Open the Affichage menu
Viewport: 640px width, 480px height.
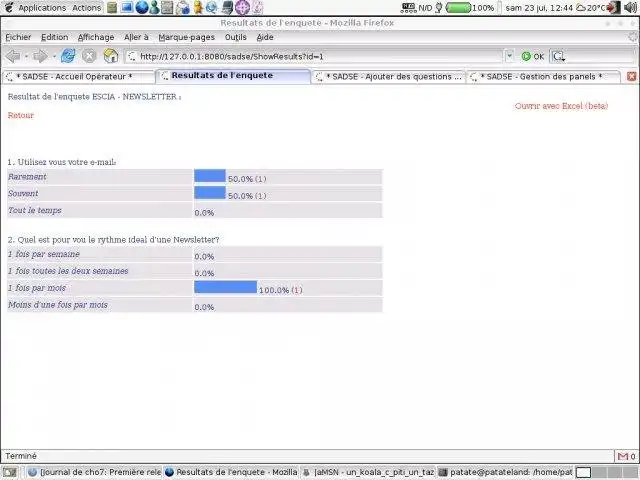click(96, 37)
